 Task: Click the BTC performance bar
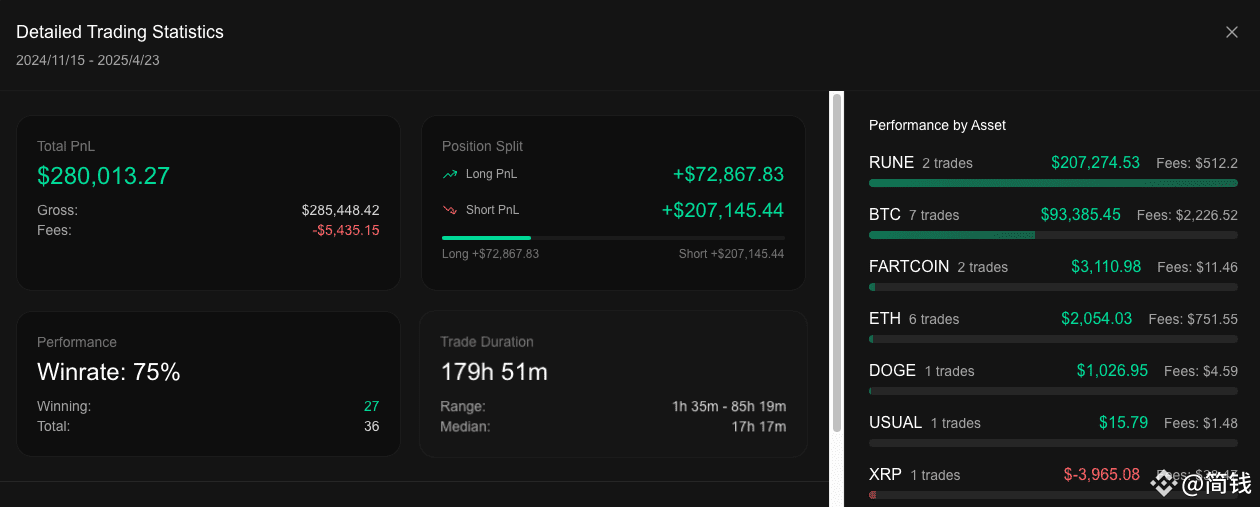point(1053,235)
